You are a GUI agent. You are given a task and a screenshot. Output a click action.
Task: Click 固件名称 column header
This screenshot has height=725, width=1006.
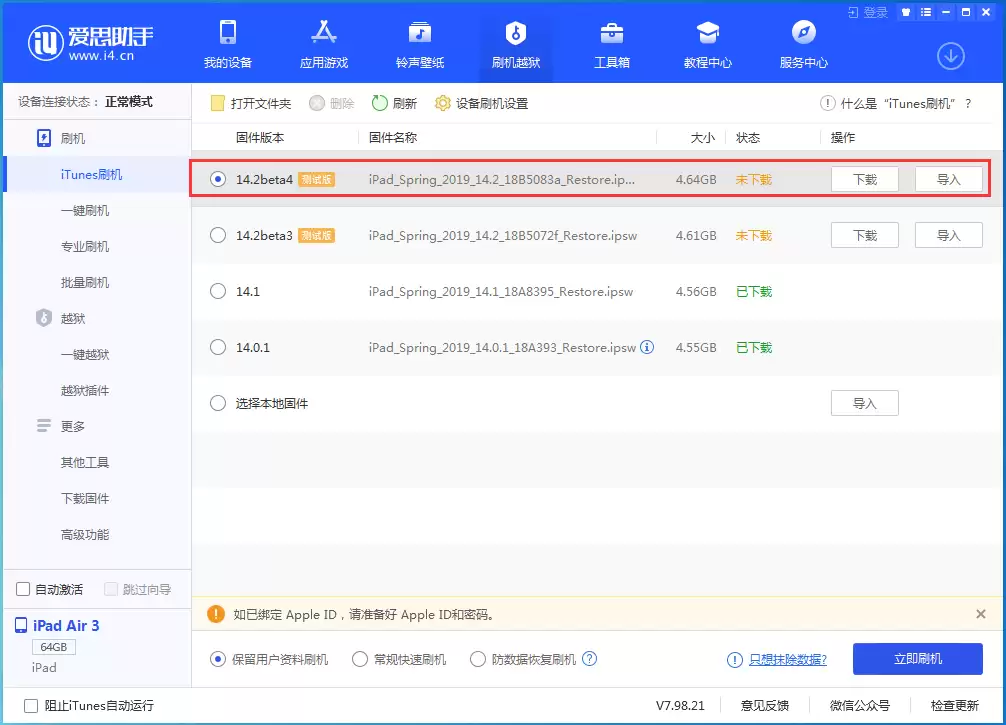tap(393, 137)
